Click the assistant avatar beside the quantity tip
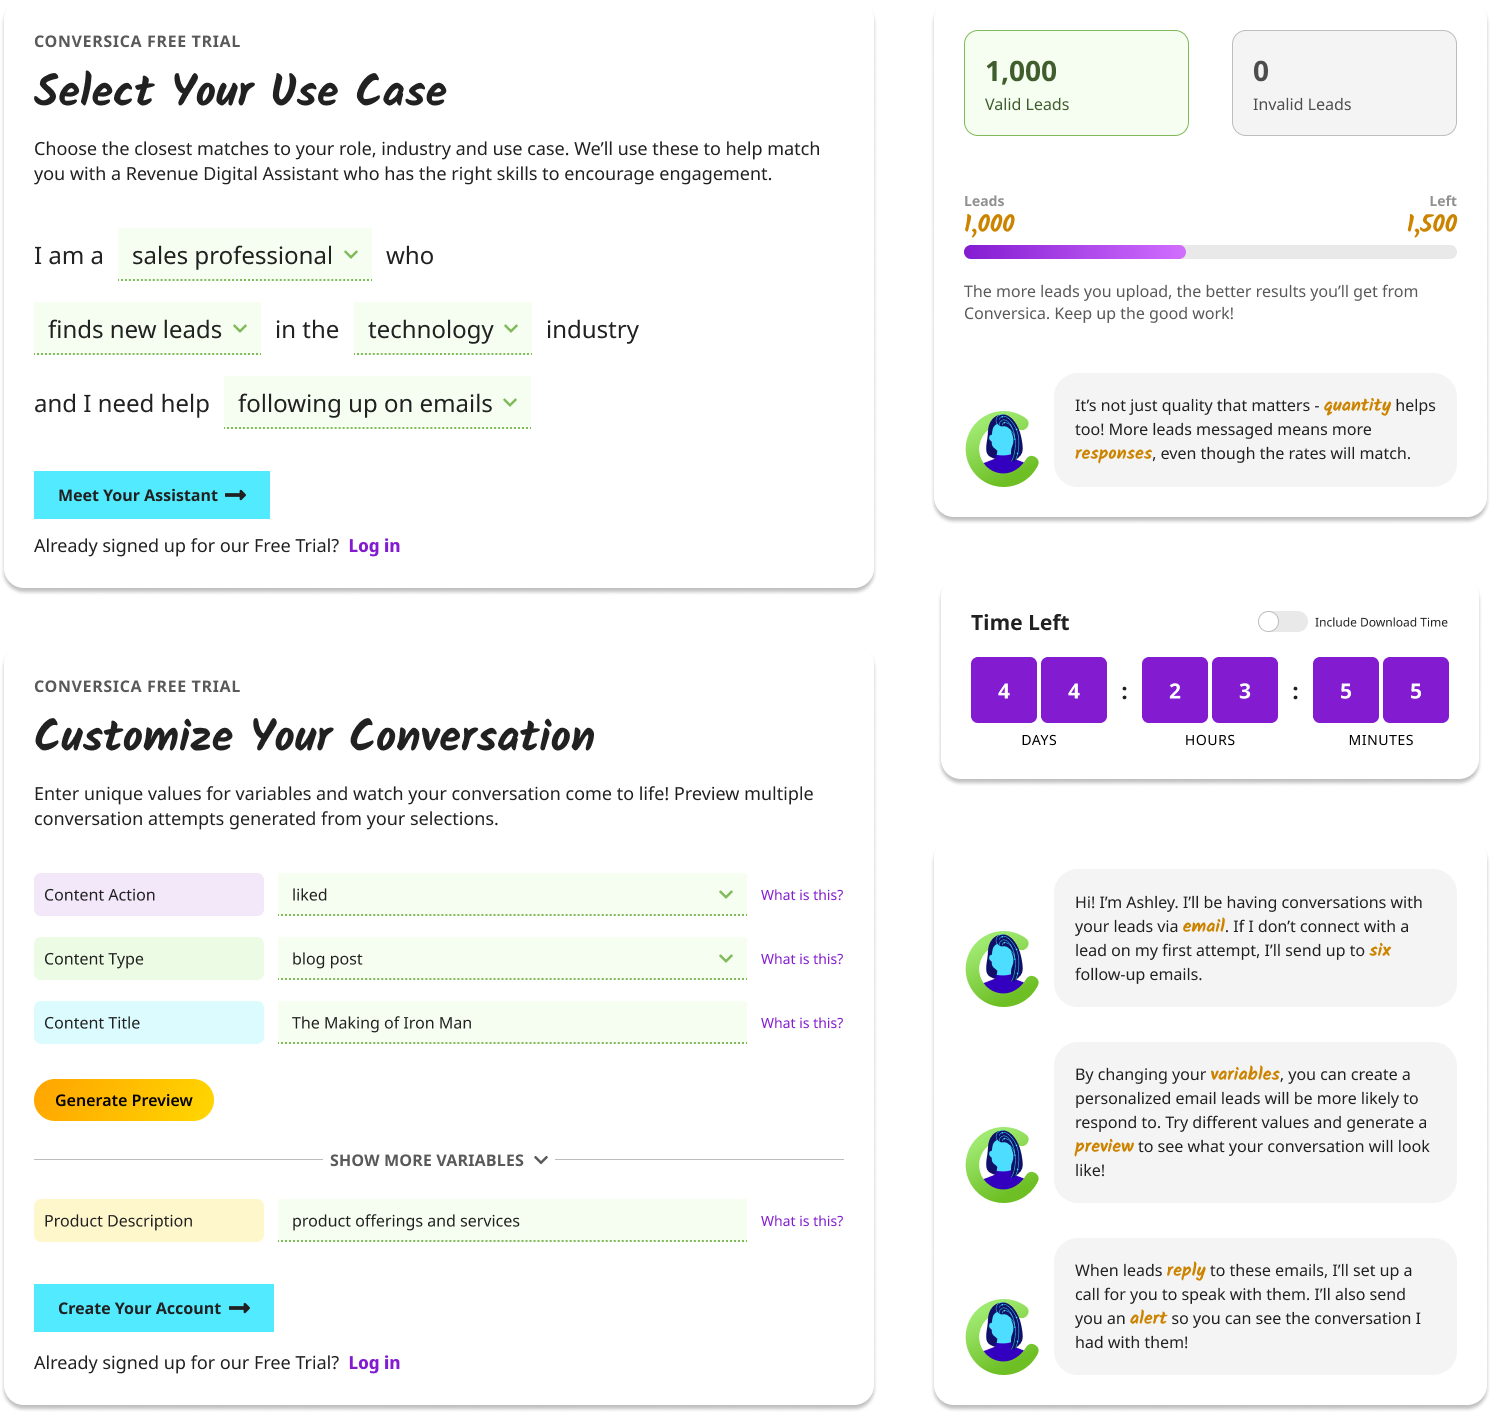Image resolution: width=1491 pixels, height=1413 pixels. [1002, 449]
